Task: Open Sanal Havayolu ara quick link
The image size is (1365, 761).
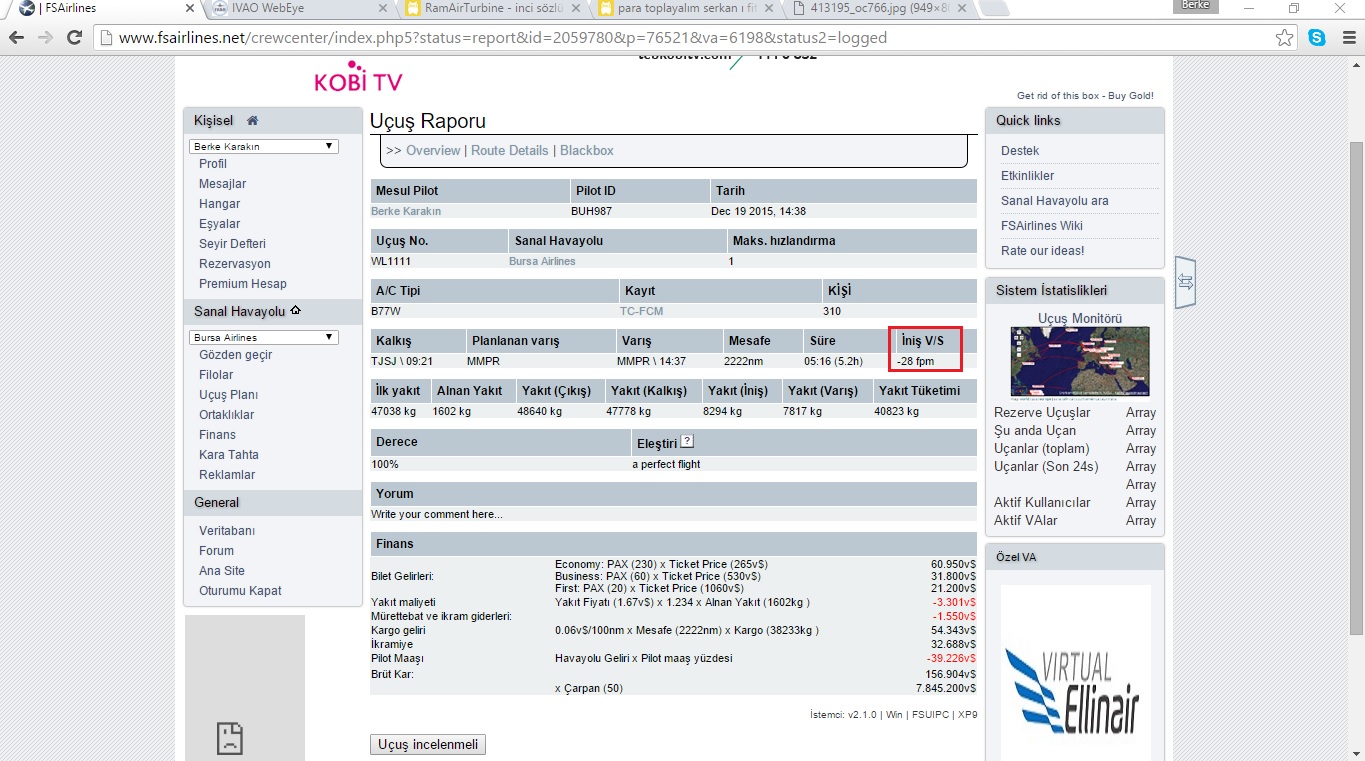Action: (1055, 201)
